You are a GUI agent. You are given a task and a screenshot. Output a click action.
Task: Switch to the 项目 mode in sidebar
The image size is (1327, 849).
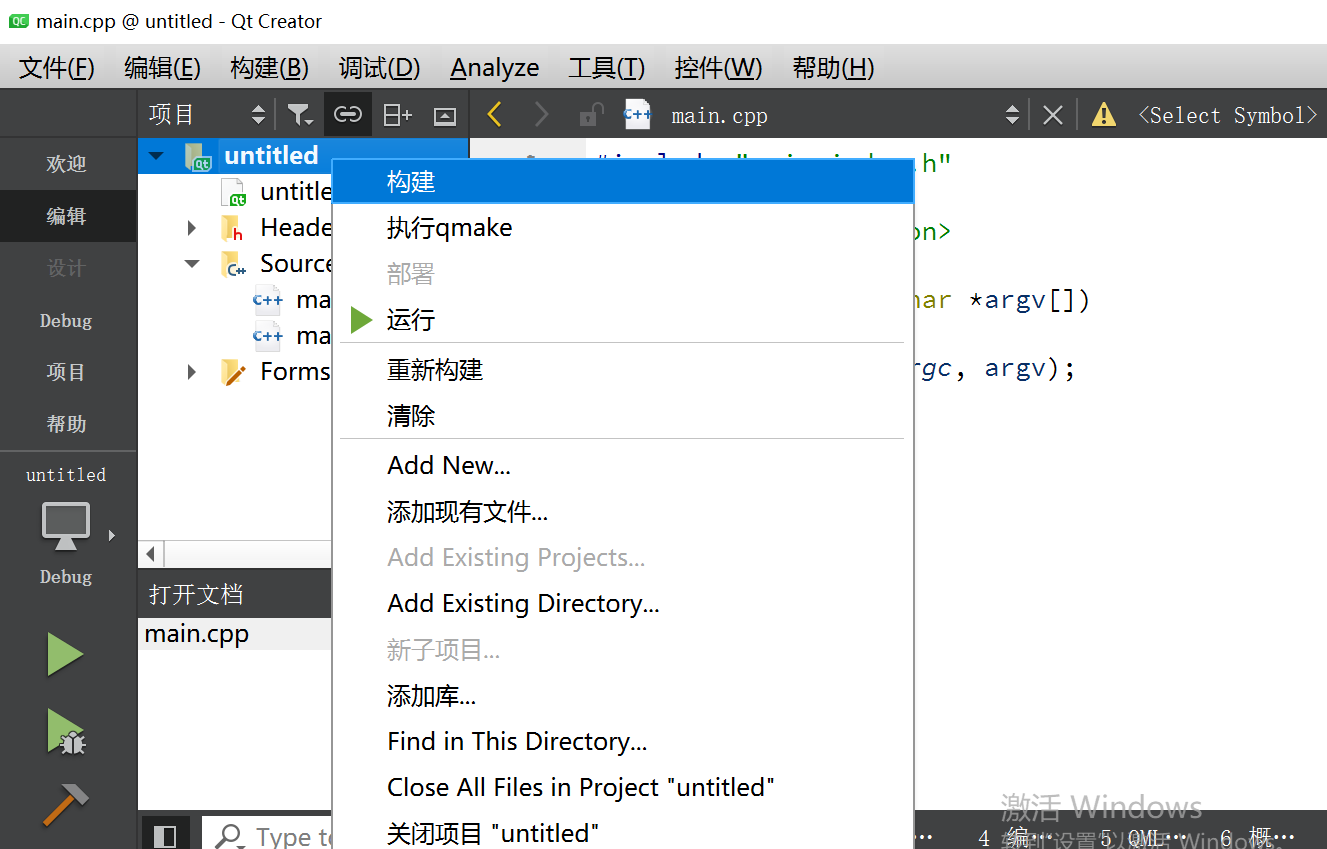tap(67, 372)
